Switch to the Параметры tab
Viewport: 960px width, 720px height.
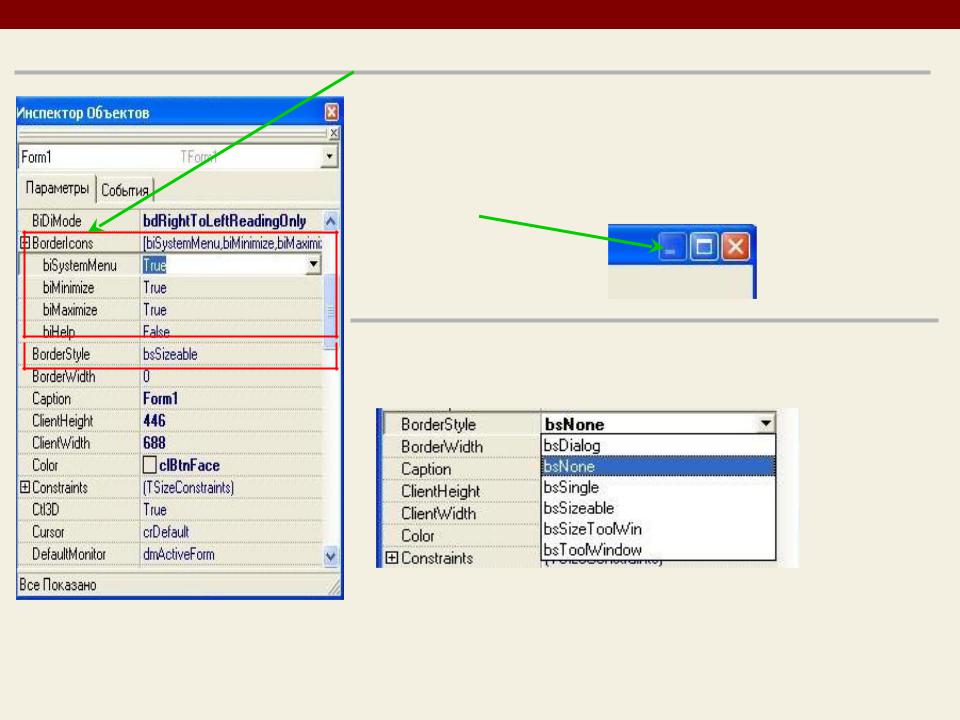coord(57,188)
